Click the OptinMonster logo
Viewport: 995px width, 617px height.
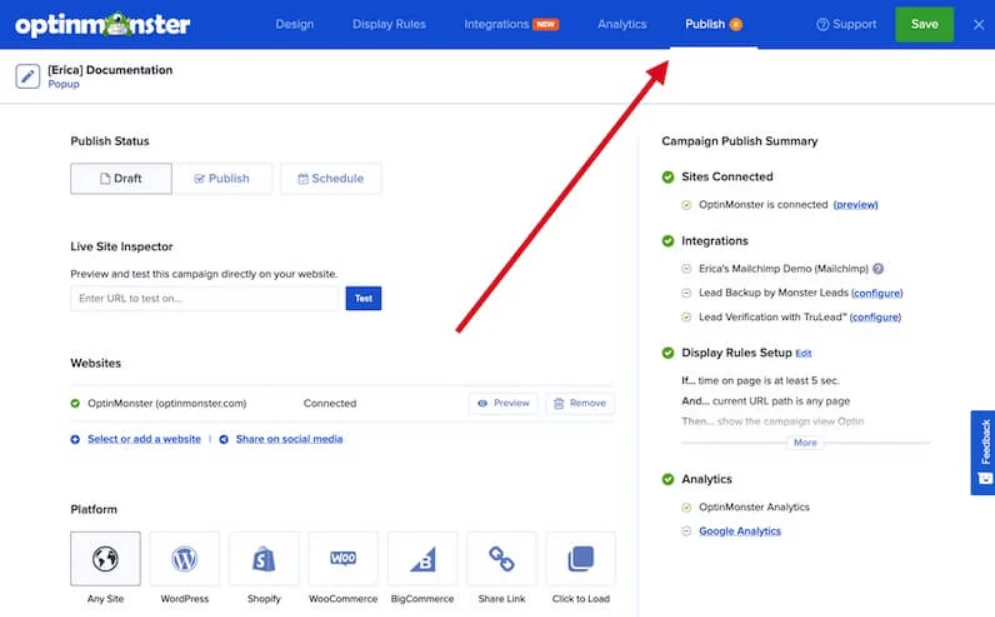[x=102, y=25]
